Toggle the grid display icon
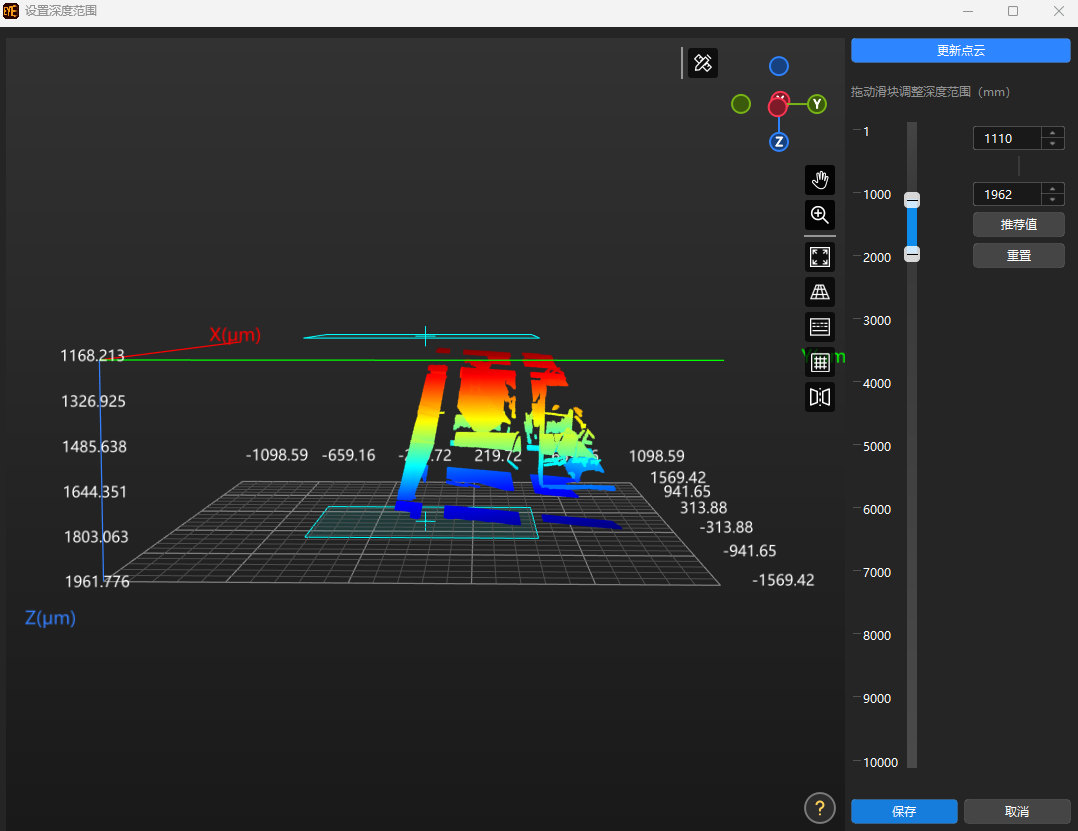 tap(820, 362)
